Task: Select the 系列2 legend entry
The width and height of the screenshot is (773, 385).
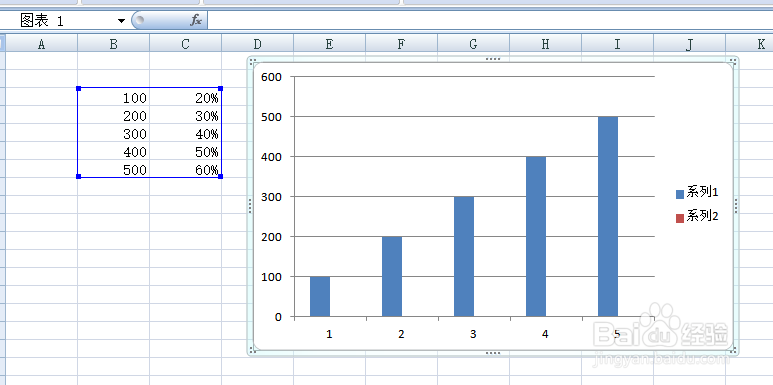Action: (x=697, y=216)
